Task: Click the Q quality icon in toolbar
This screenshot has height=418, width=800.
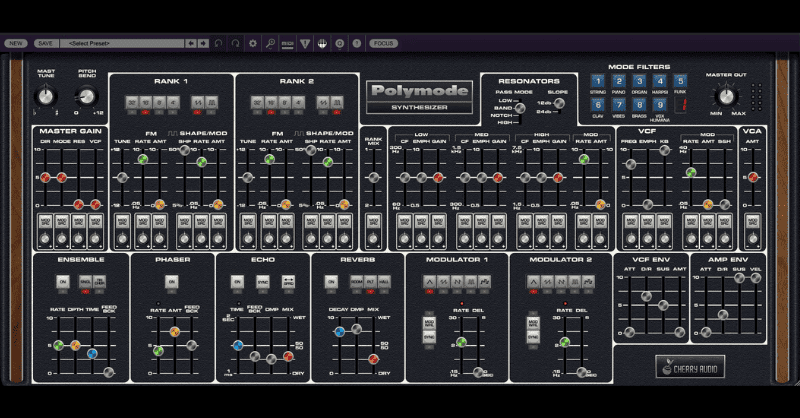Action: pos(340,43)
